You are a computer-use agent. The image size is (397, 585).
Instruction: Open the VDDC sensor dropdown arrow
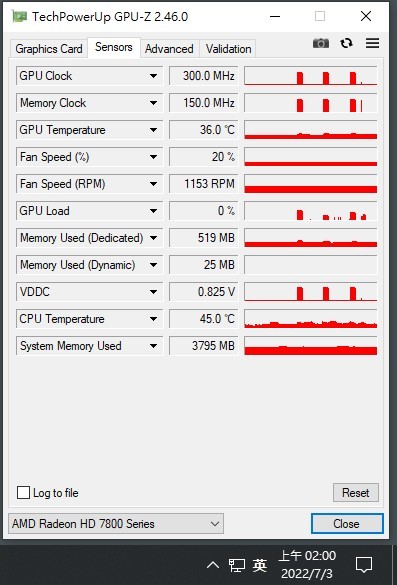tap(153, 292)
